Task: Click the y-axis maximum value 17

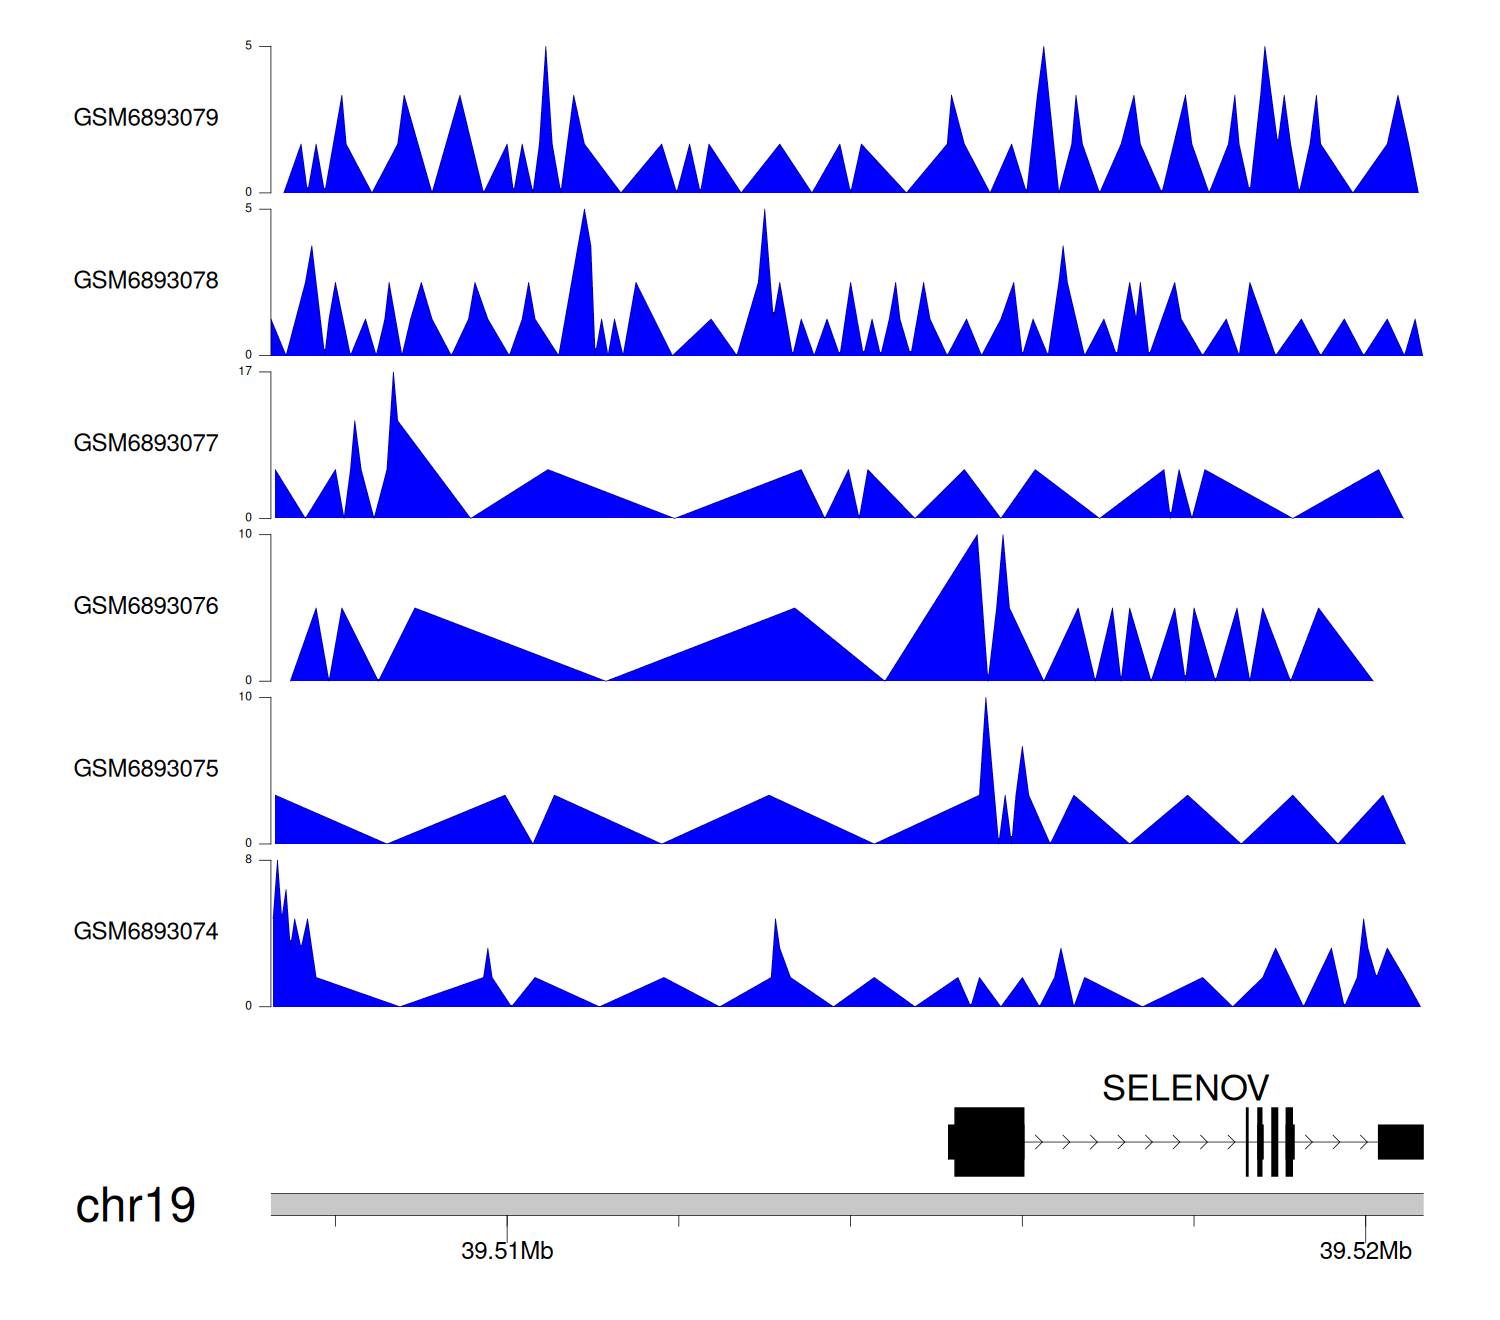Action: click(245, 372)
